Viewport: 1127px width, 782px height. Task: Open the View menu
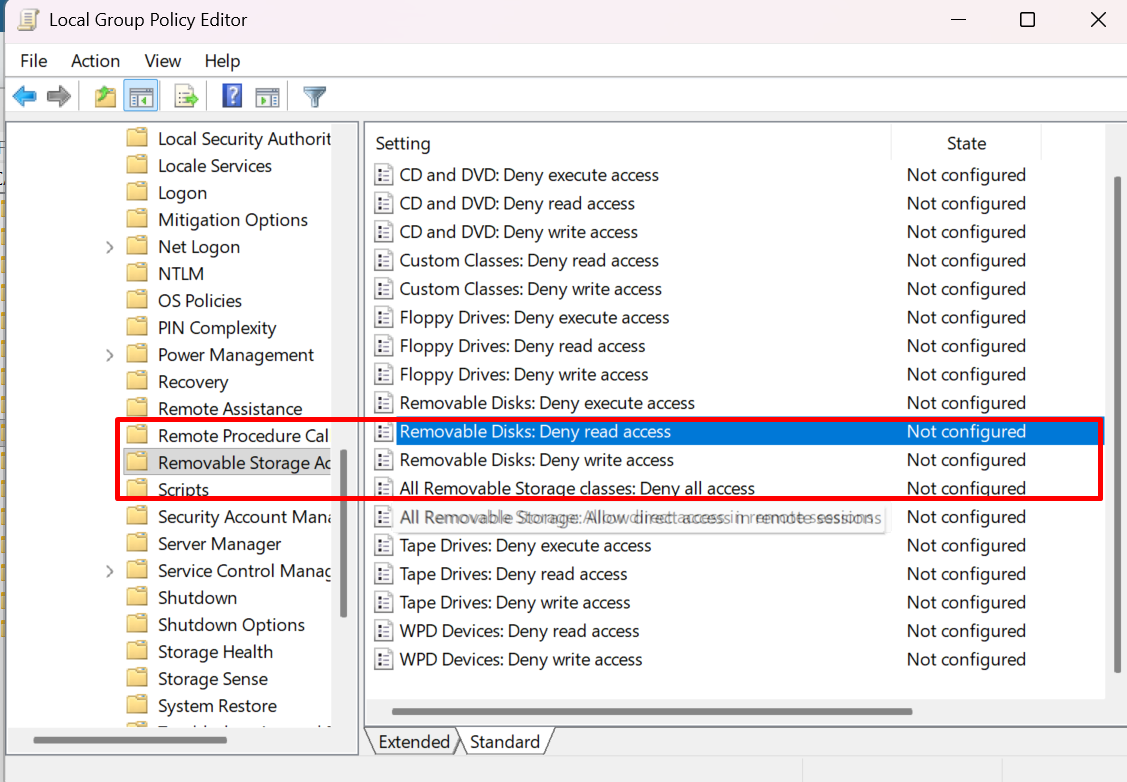pyautogui.click(x=163, y=61)
